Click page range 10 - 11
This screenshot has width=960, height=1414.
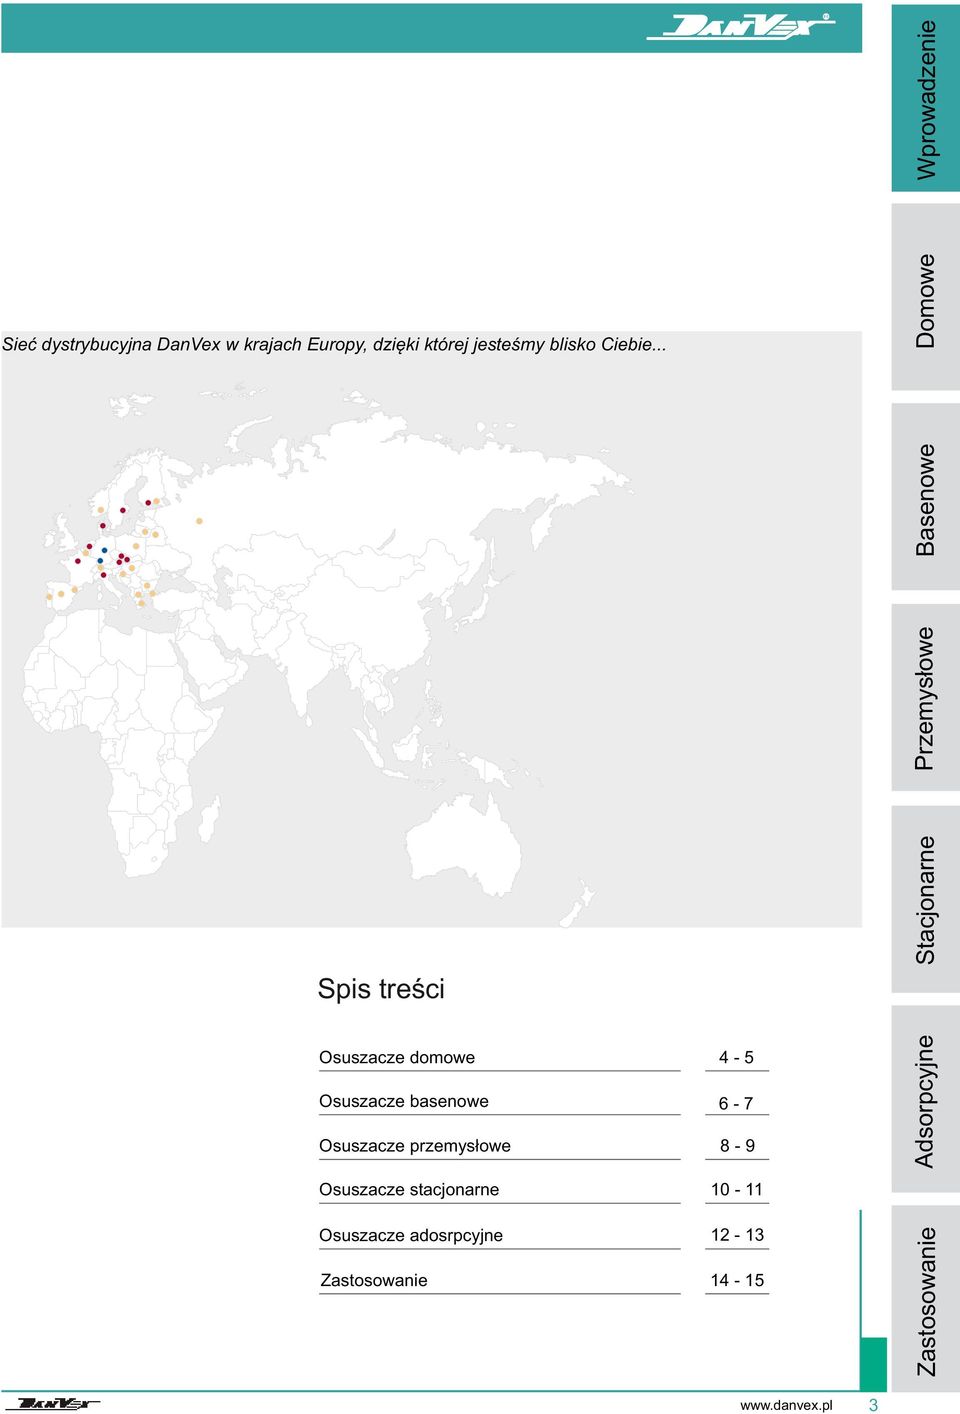click(737, 1190)
